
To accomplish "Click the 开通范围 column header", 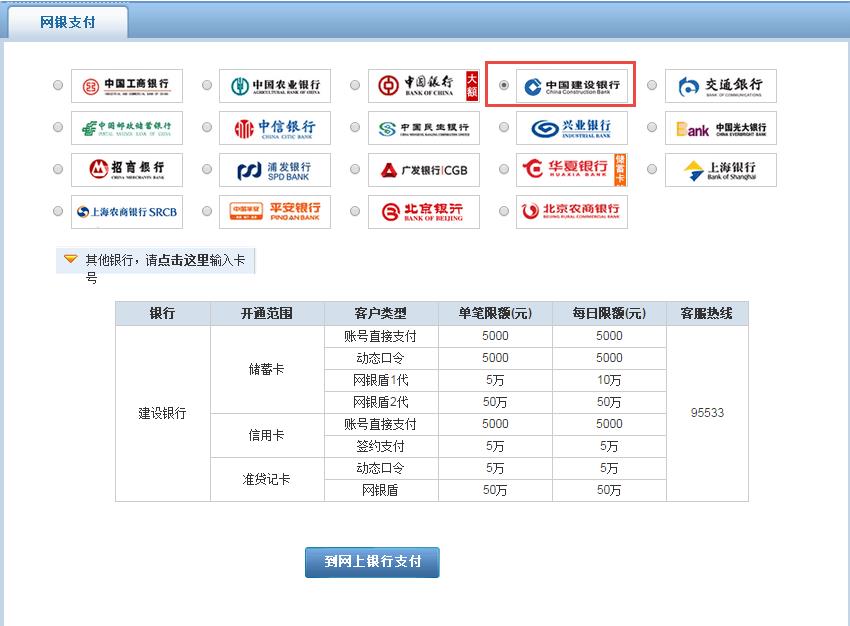I will tap(267, 313).
